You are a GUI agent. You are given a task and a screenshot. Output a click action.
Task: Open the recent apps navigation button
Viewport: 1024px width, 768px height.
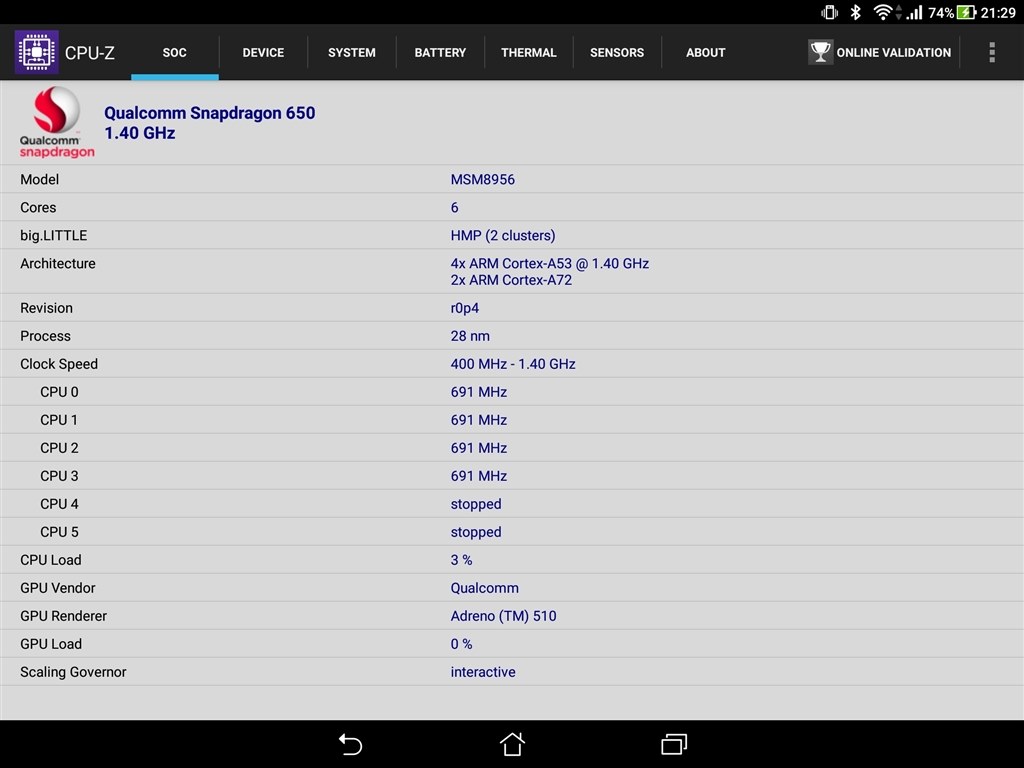674,744
